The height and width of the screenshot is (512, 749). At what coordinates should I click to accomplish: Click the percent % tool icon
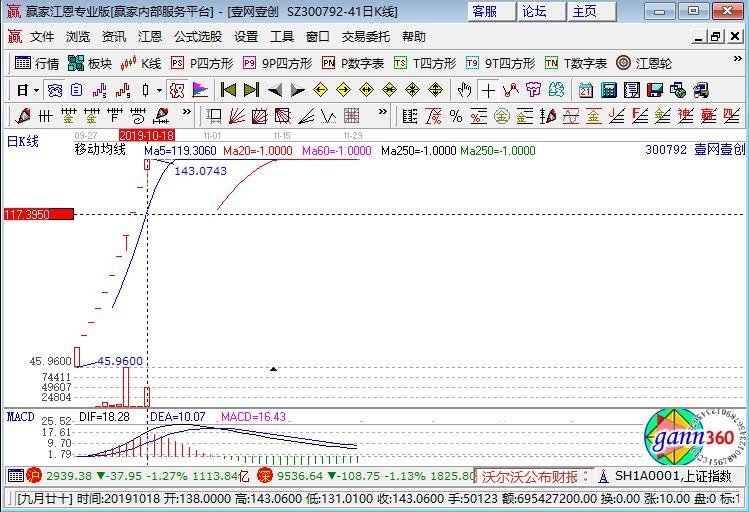click(456, 116)
